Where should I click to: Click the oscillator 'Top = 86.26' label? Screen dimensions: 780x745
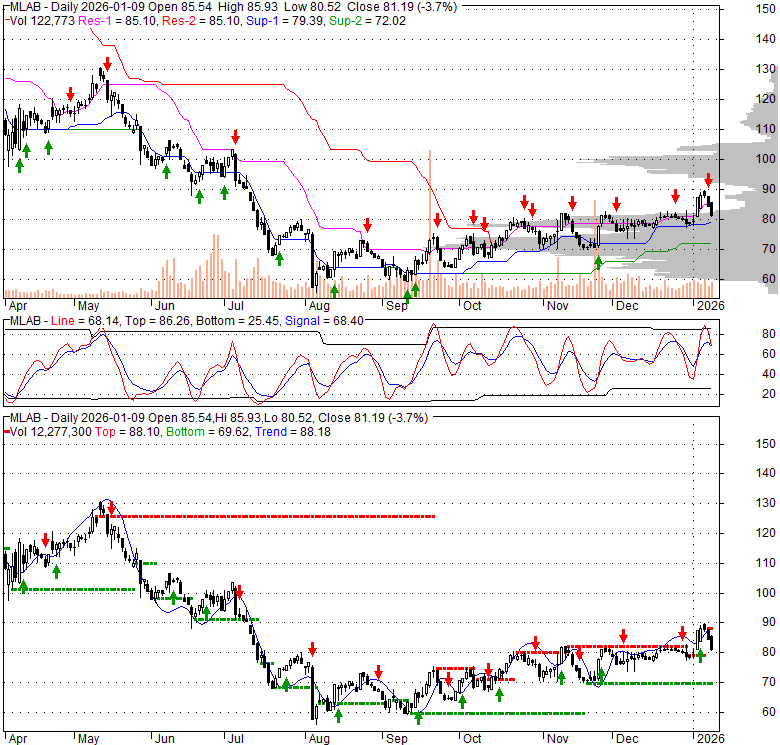click(158, 321)
